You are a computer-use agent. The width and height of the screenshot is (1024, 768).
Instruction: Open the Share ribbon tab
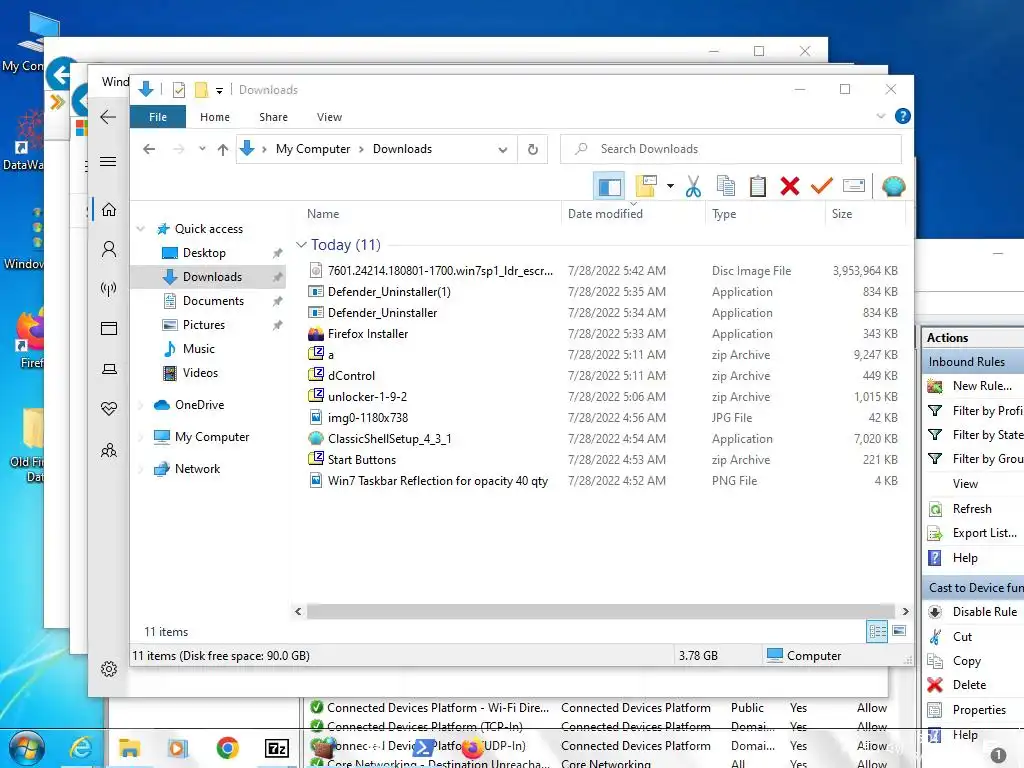coord(273,117)
